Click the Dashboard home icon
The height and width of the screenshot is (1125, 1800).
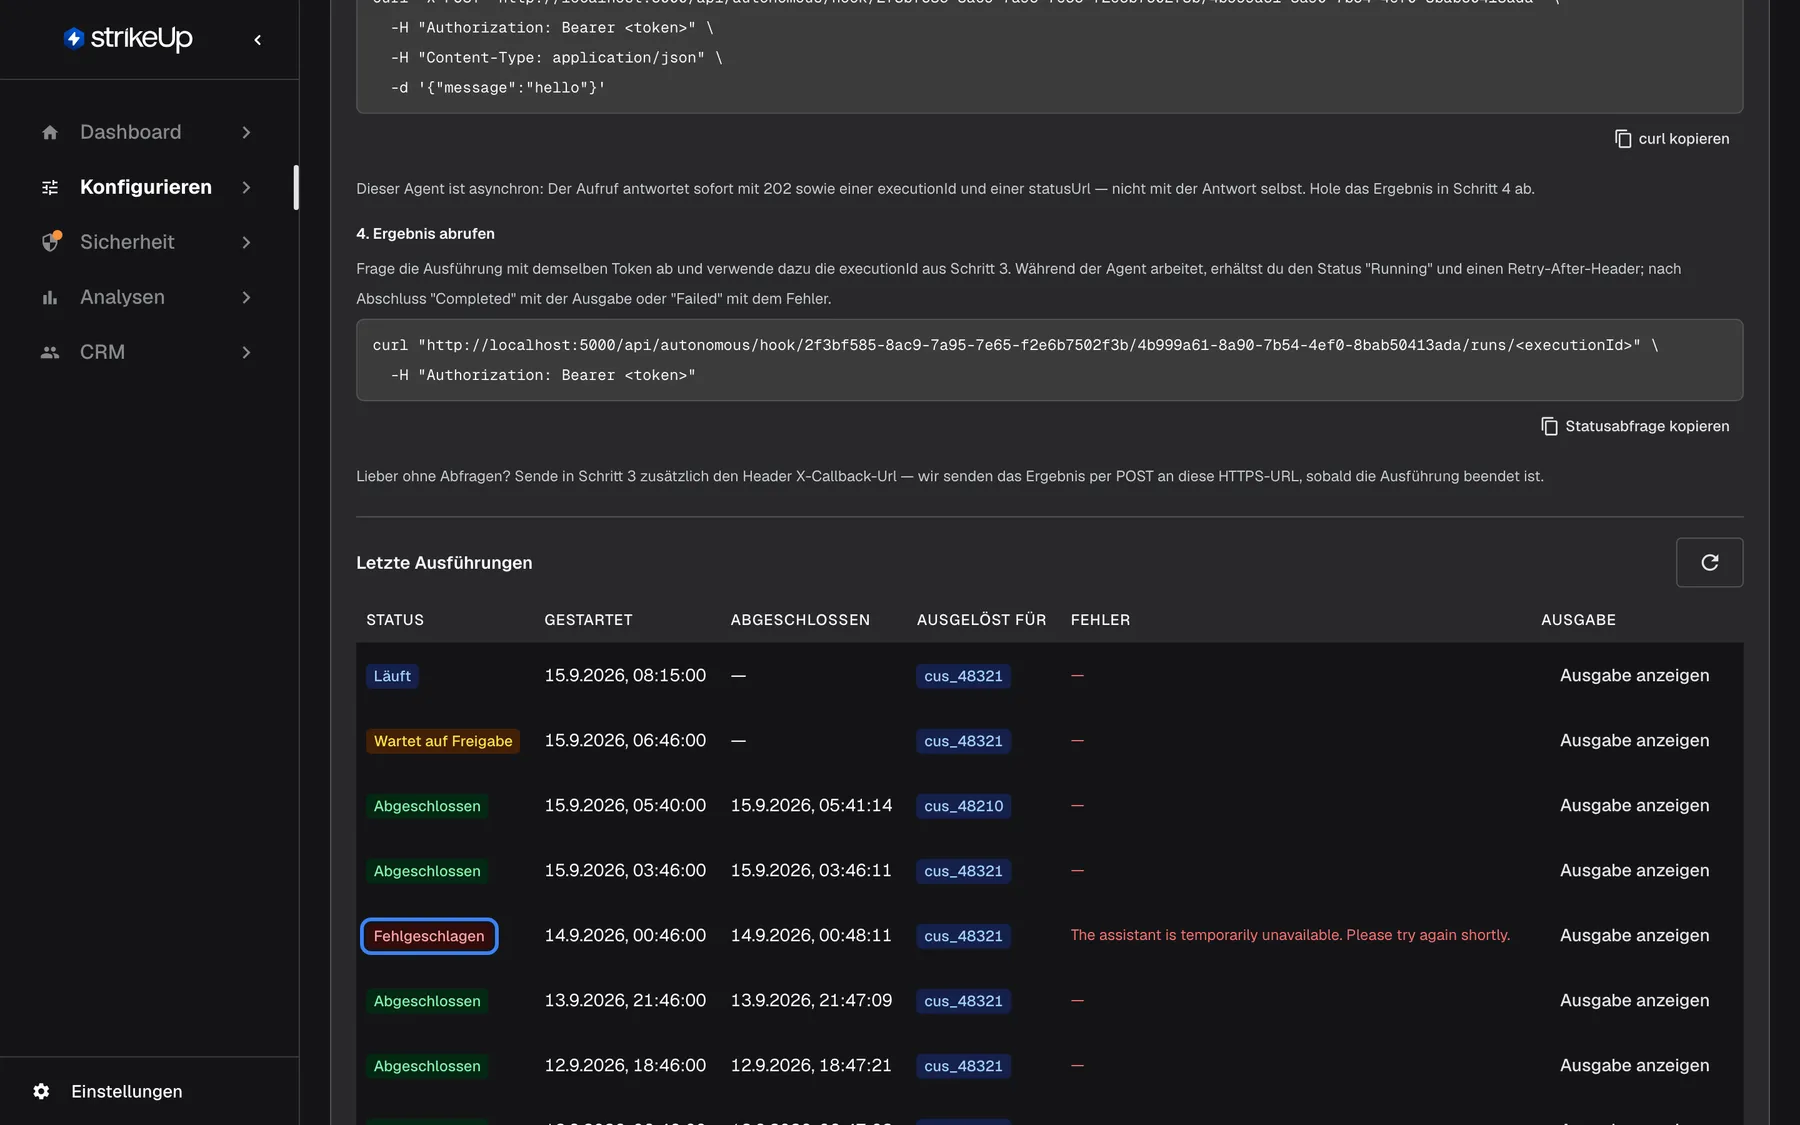click(x=50, y=132)
